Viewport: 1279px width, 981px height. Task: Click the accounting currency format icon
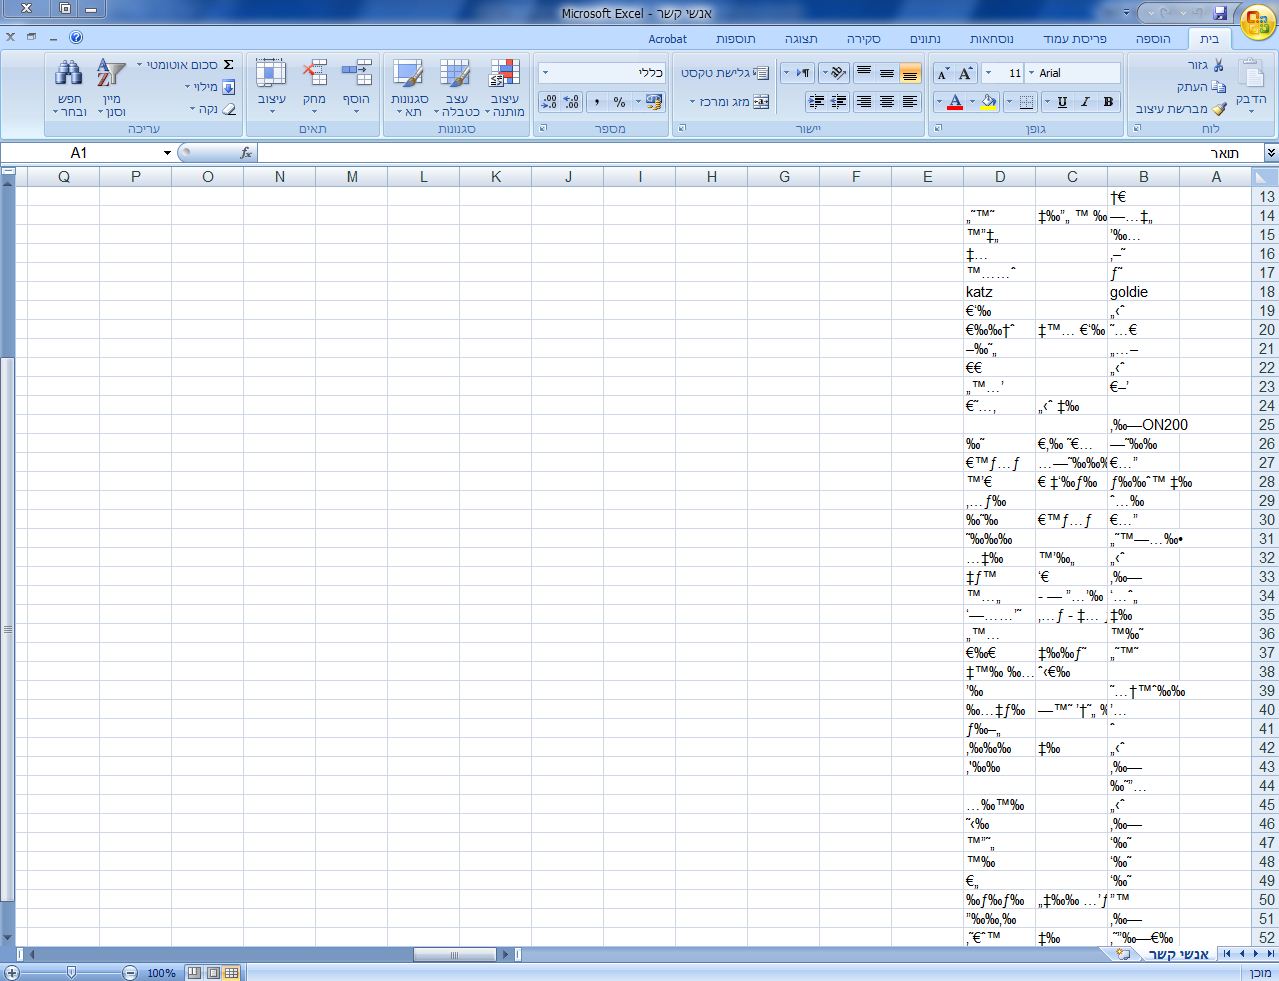tap(654, 102)
